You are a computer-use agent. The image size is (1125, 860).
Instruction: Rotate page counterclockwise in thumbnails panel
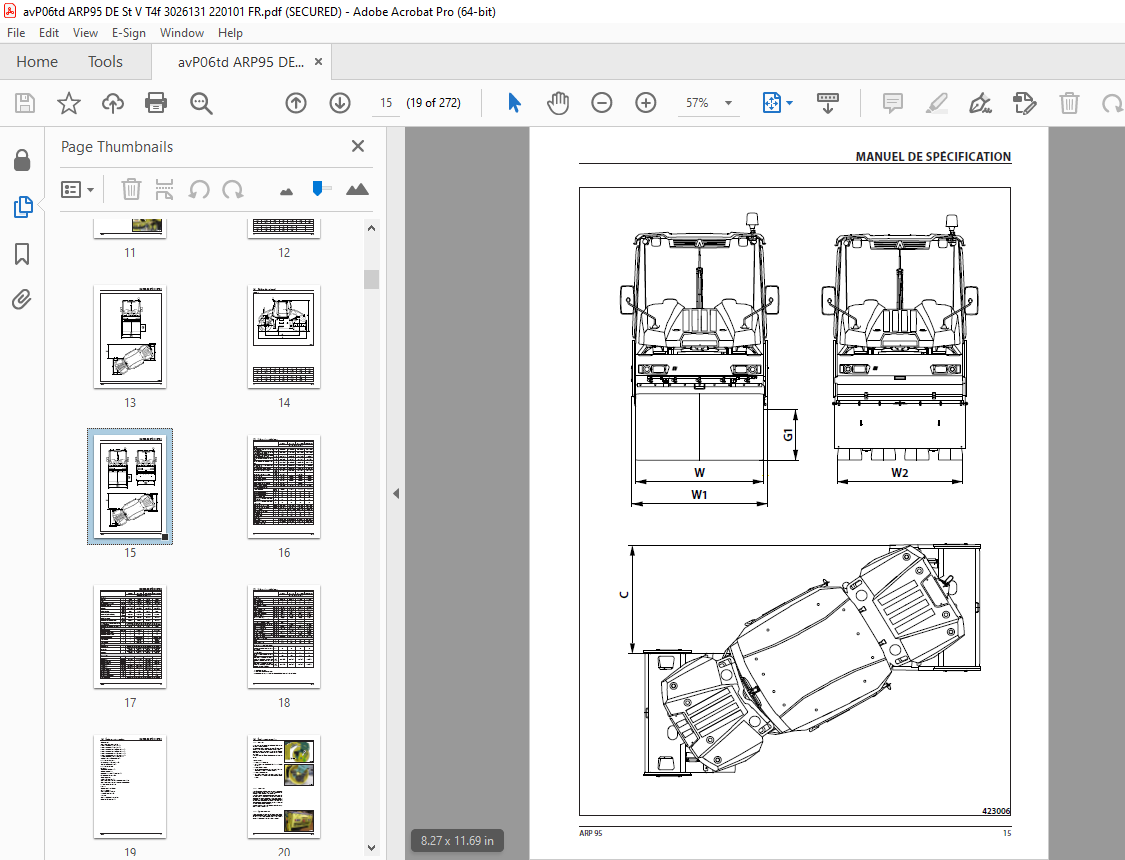(199, 189)
